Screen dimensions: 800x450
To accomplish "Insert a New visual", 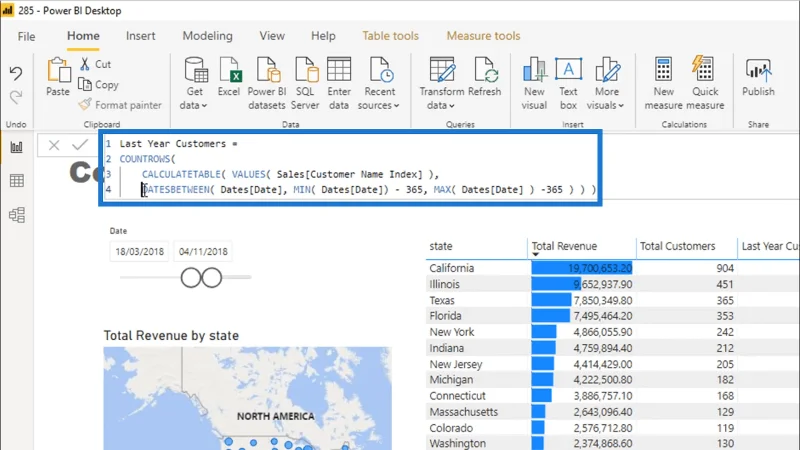I will click(534, 83).
